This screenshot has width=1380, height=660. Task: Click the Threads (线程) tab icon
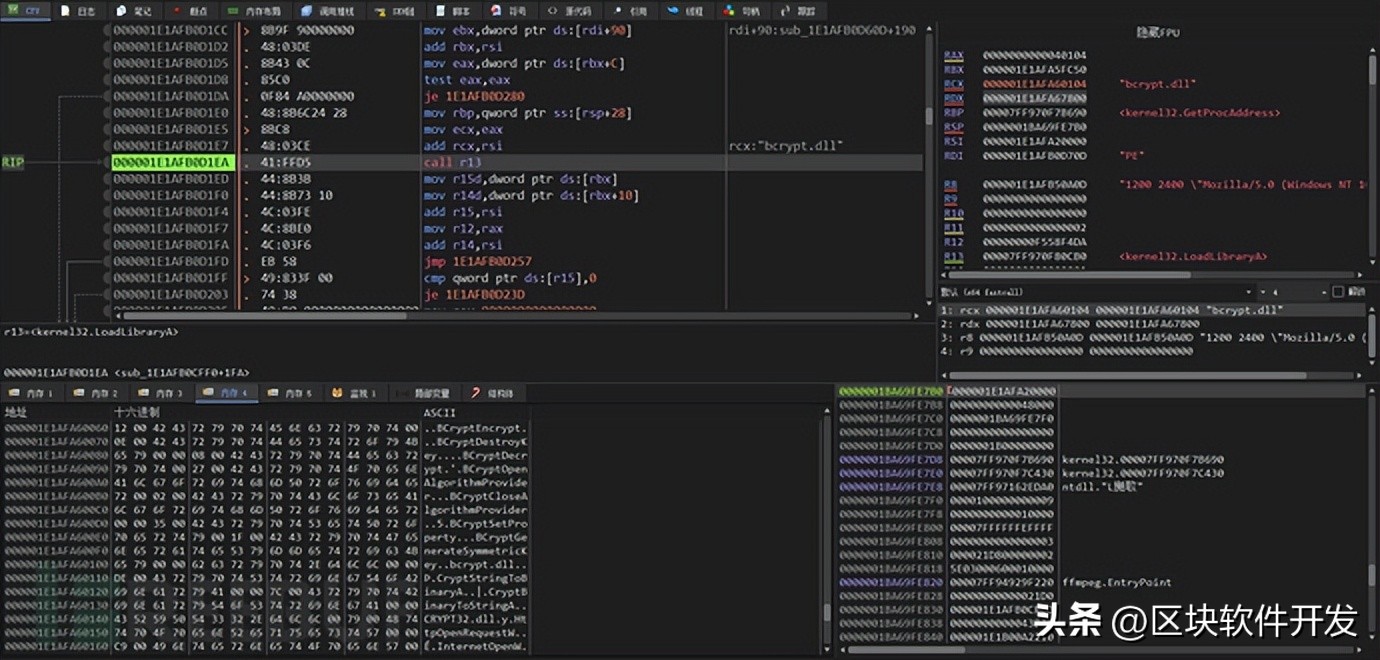[673, 11]
